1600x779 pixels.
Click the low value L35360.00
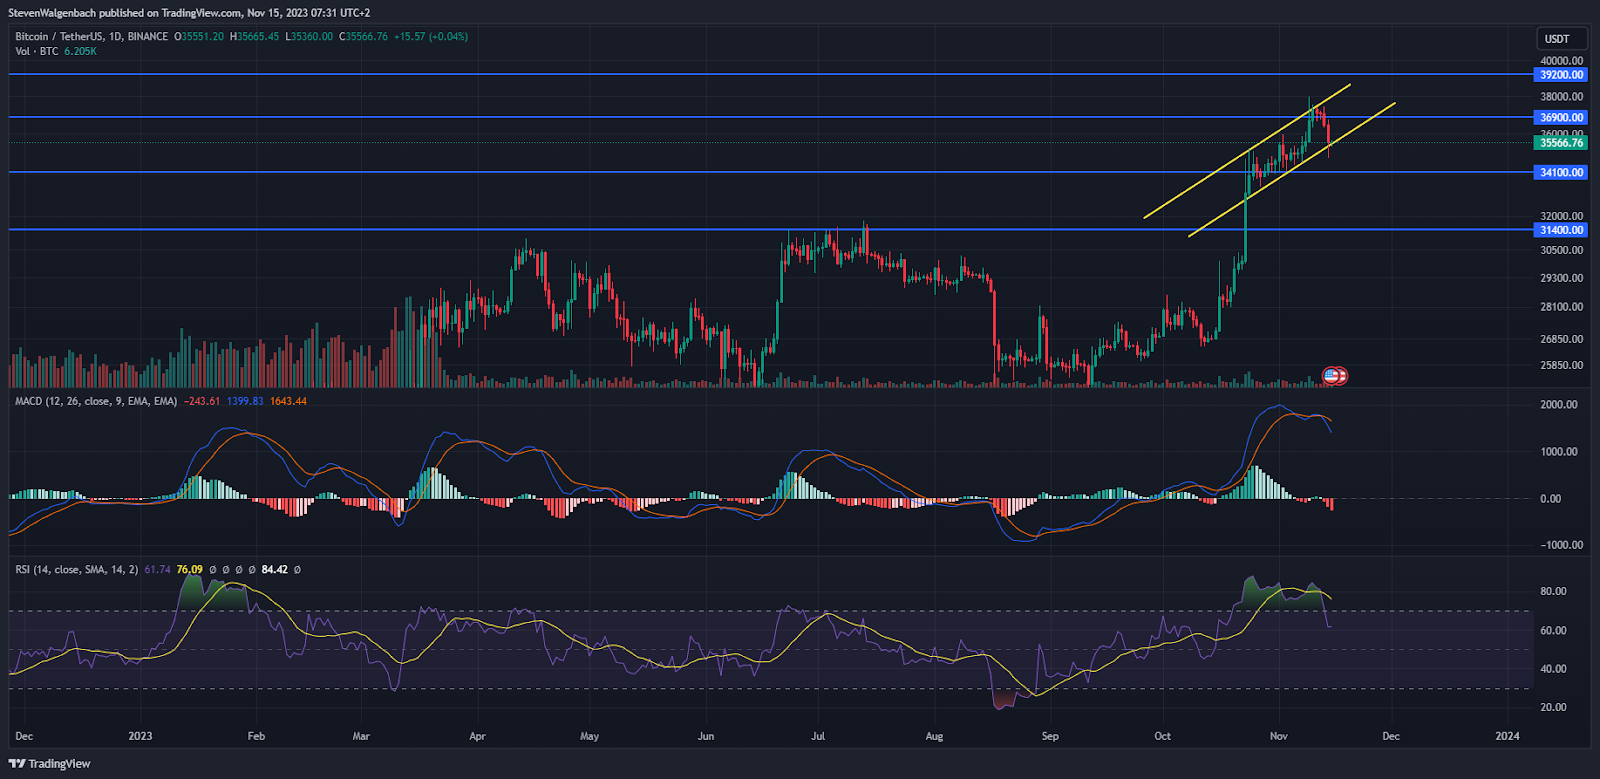coord(309,37)
